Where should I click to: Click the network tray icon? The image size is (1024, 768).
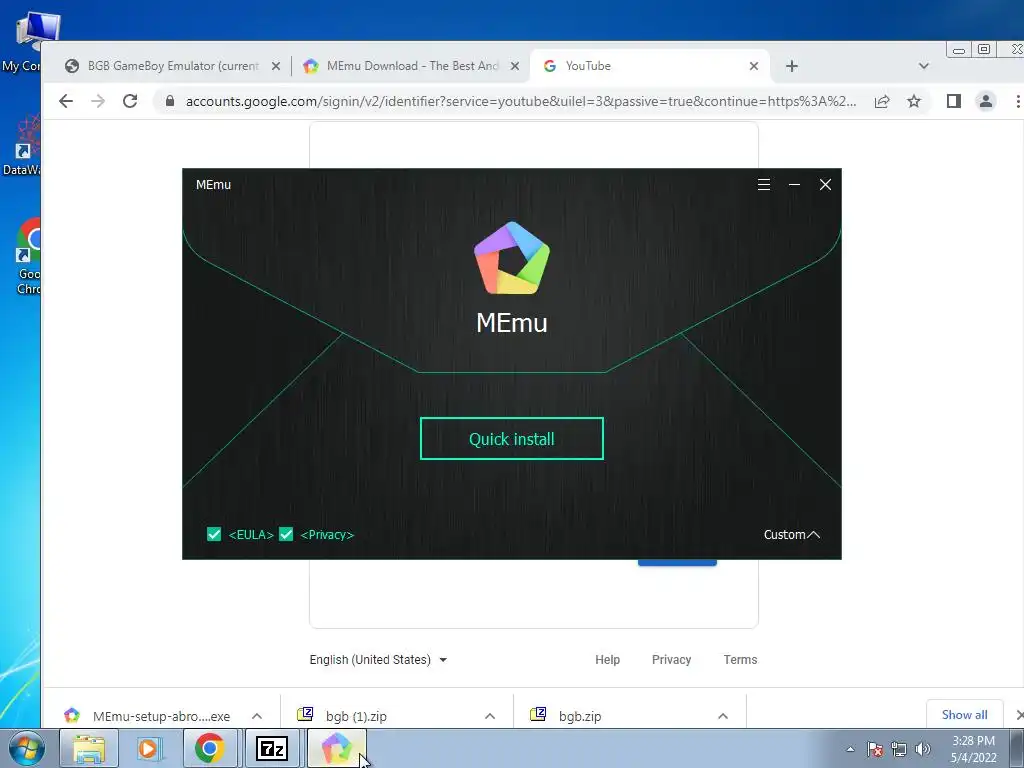pos(899,749)
